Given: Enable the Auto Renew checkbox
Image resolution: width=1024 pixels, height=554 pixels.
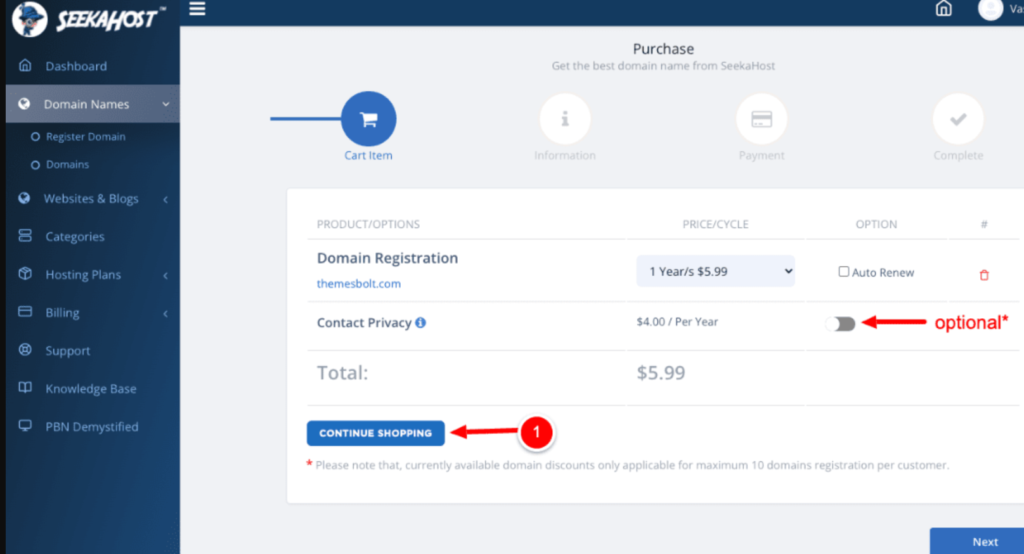Looking at the screenshot, I should [x=844, y=272].
